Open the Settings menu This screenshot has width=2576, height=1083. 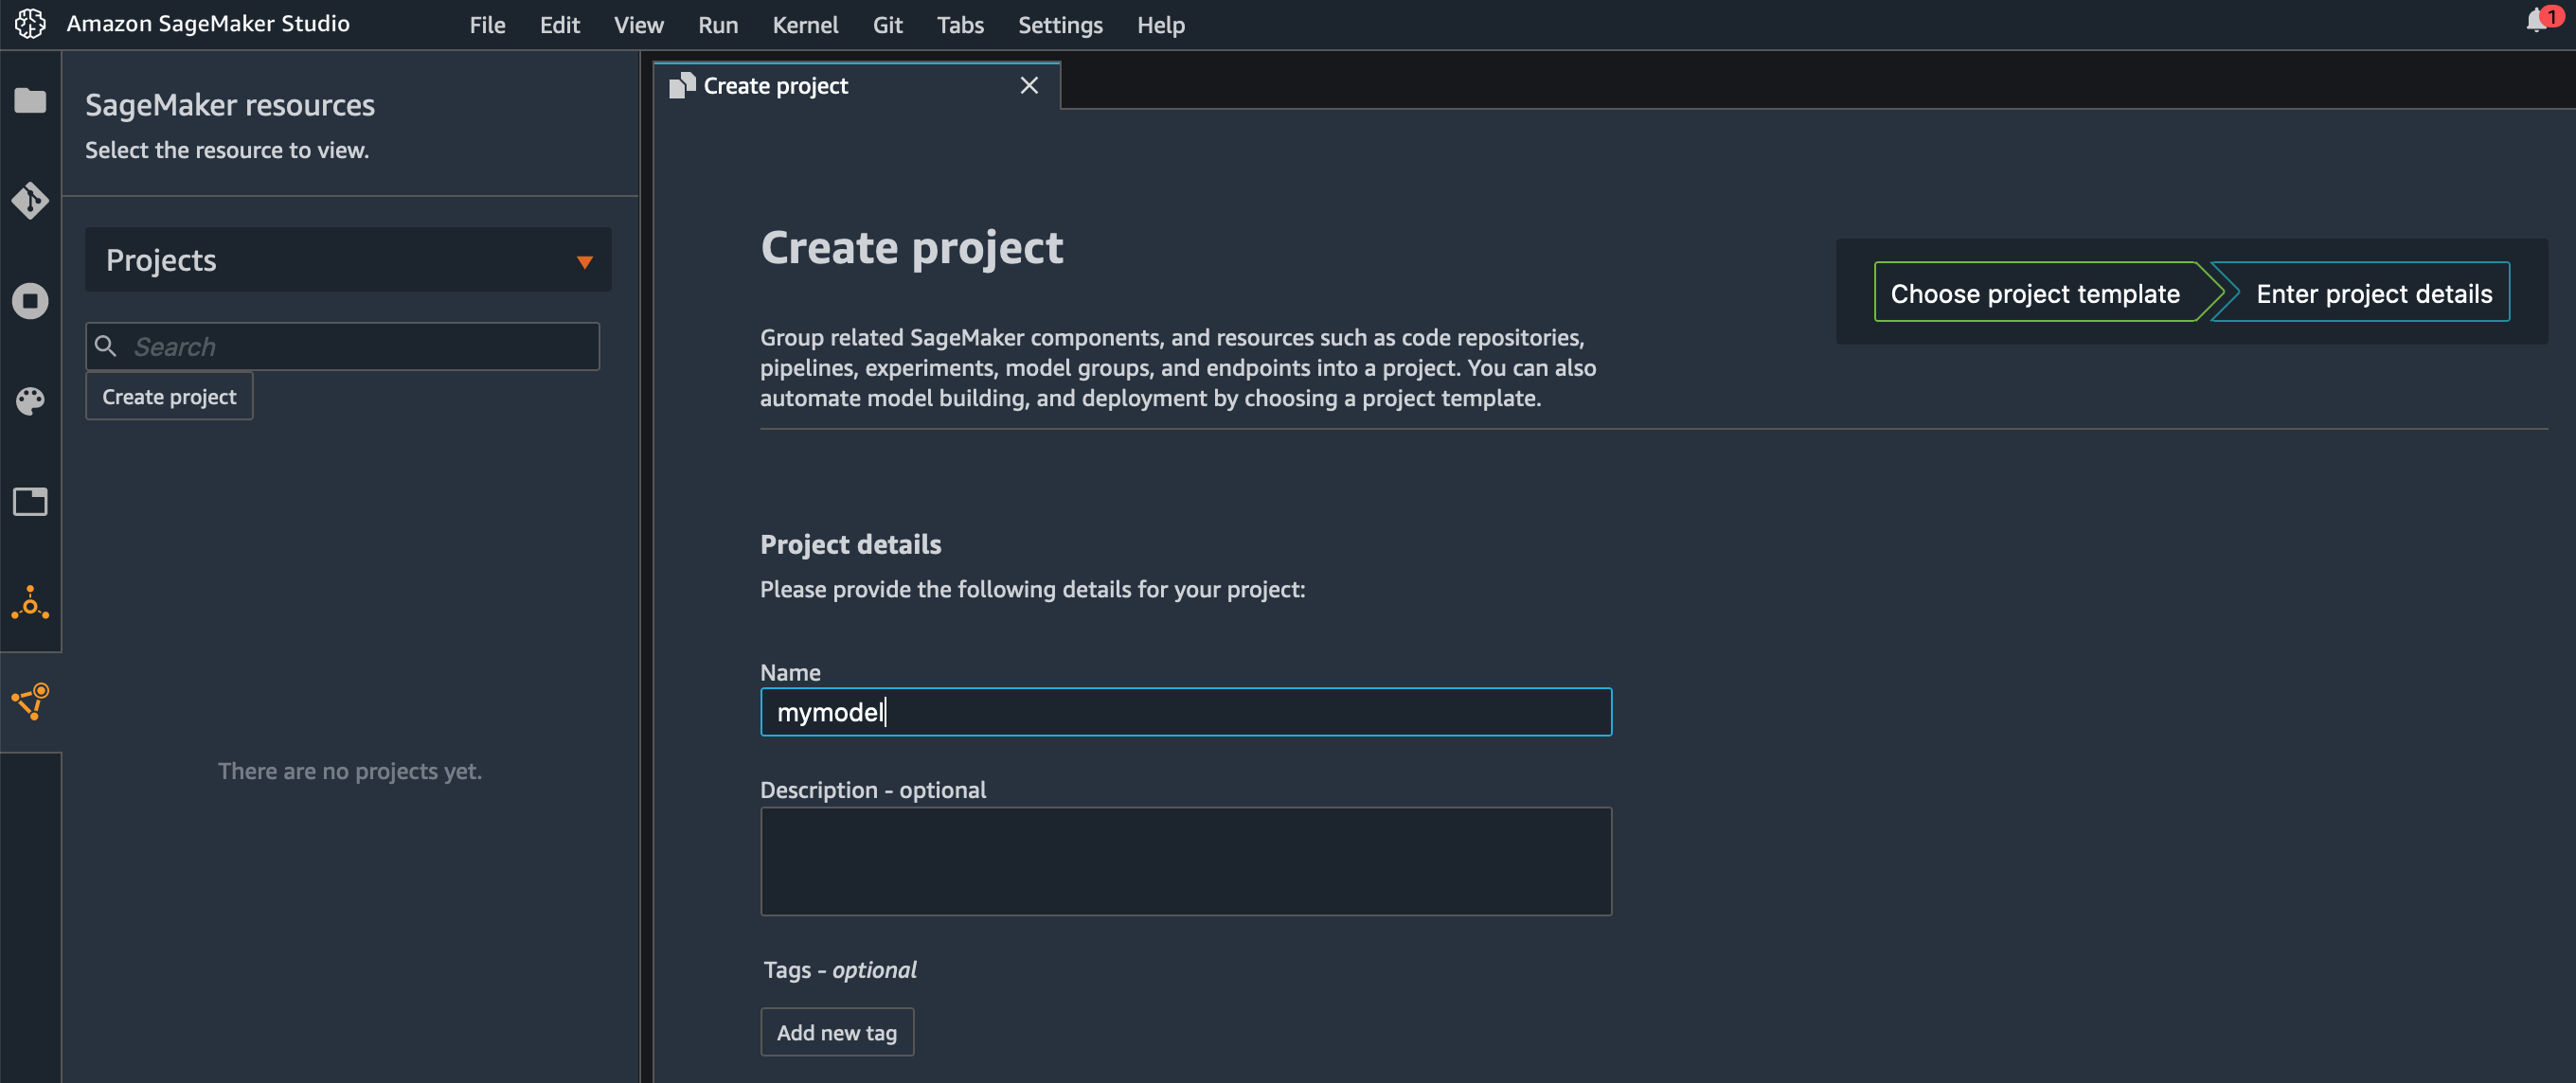point(1059,25)
